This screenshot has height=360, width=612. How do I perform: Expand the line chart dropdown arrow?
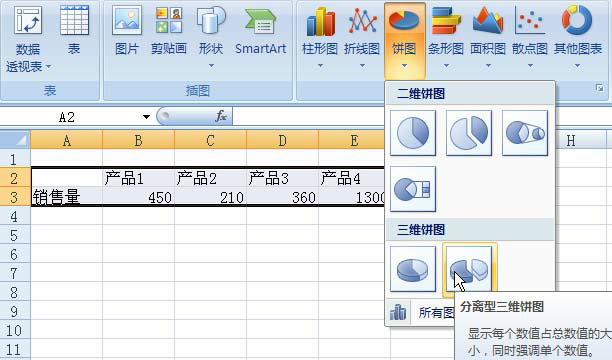[x=362, y=66]
